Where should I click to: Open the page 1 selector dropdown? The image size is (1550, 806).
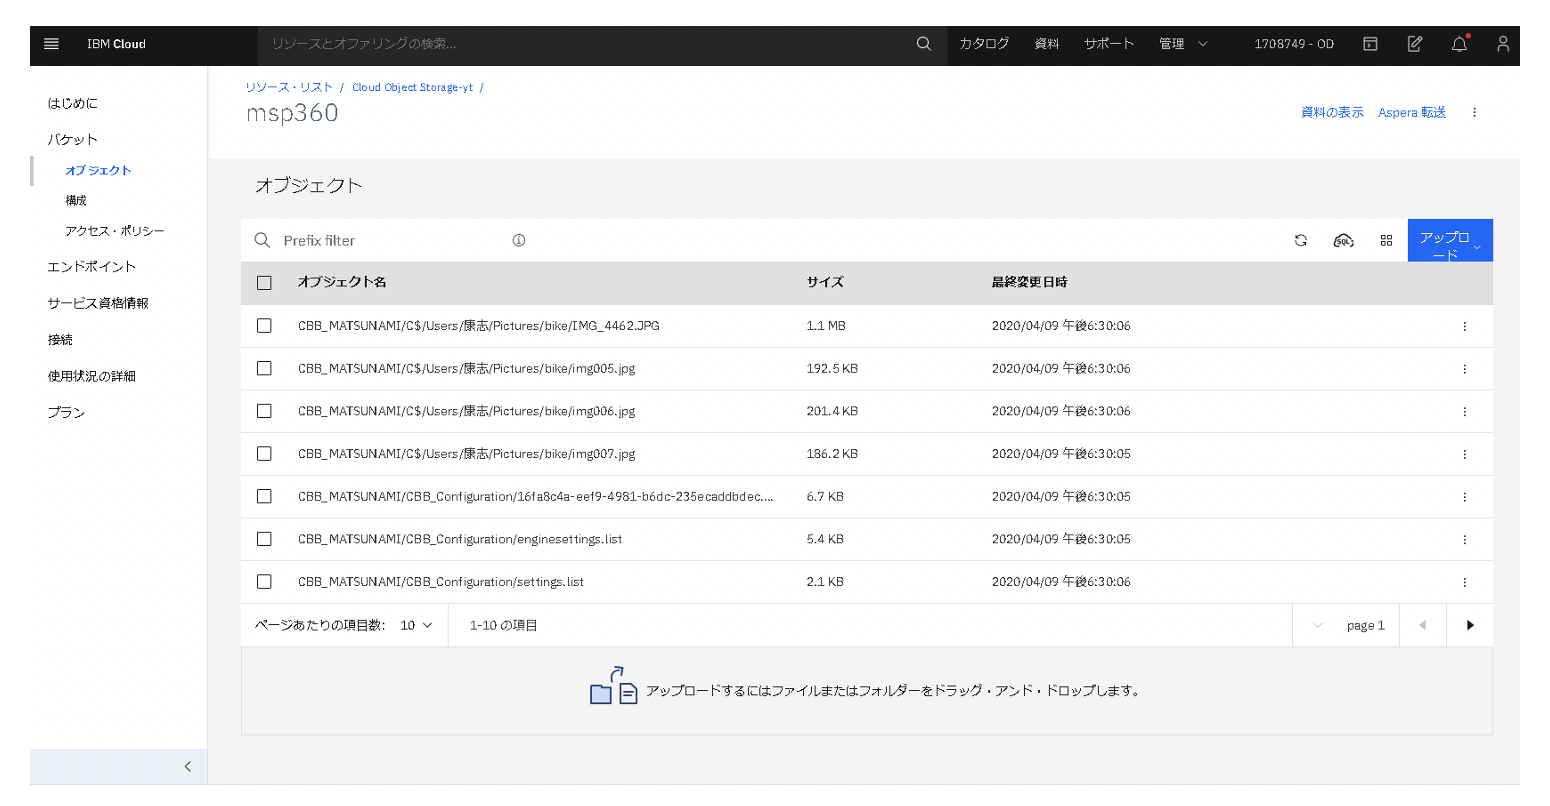click(x=1346, y=625)
